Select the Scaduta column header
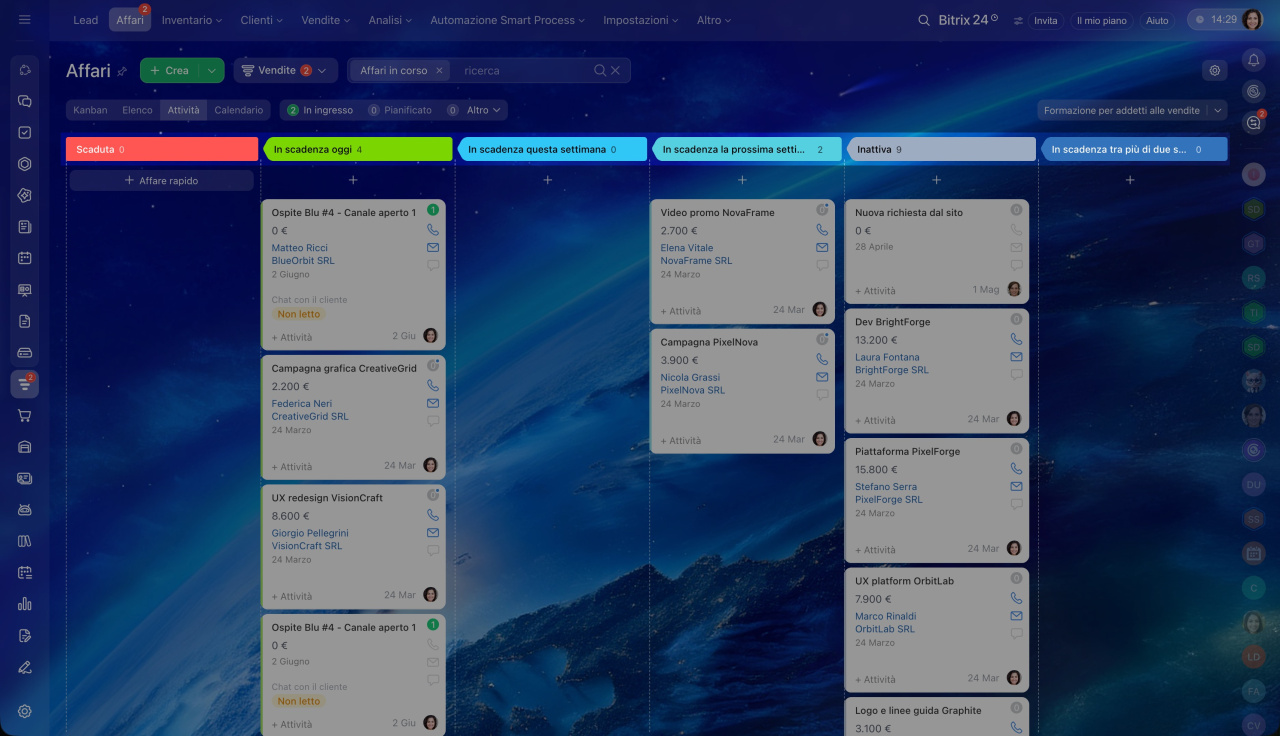The image size is (1280, 736). [163, 149]
